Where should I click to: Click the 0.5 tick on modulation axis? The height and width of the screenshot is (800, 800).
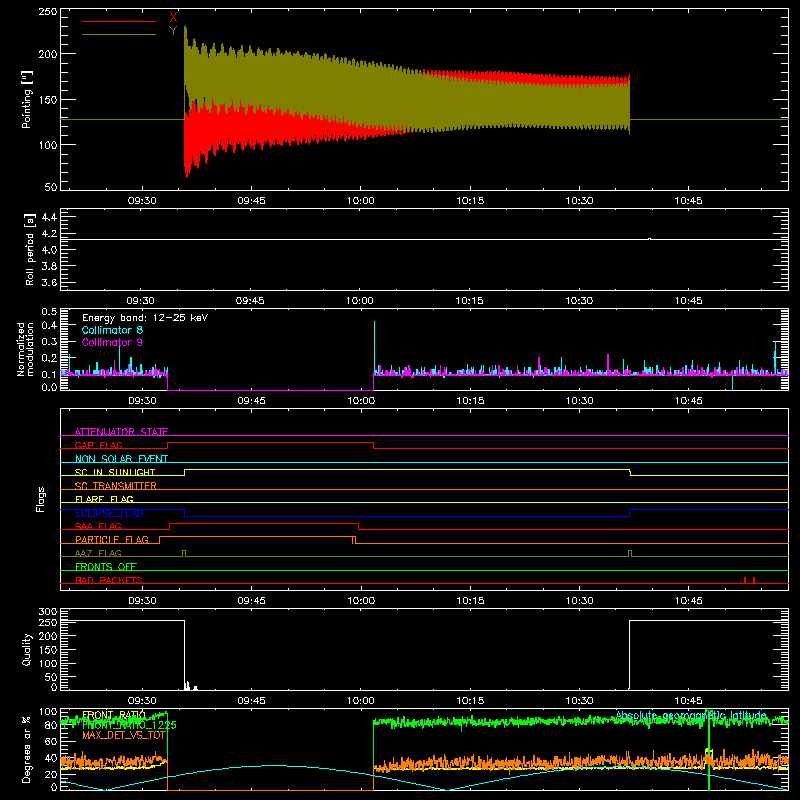[x=49, y=312]
